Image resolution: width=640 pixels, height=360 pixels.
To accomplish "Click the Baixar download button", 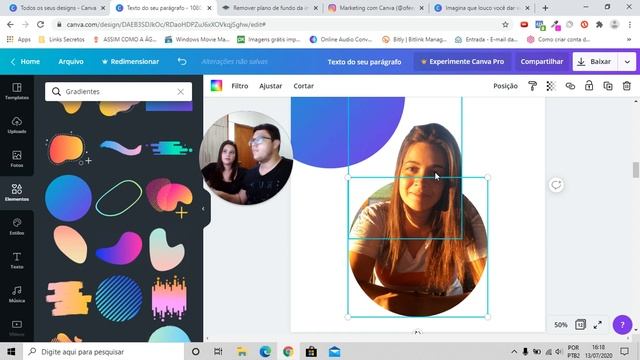I will click(596, 62).
